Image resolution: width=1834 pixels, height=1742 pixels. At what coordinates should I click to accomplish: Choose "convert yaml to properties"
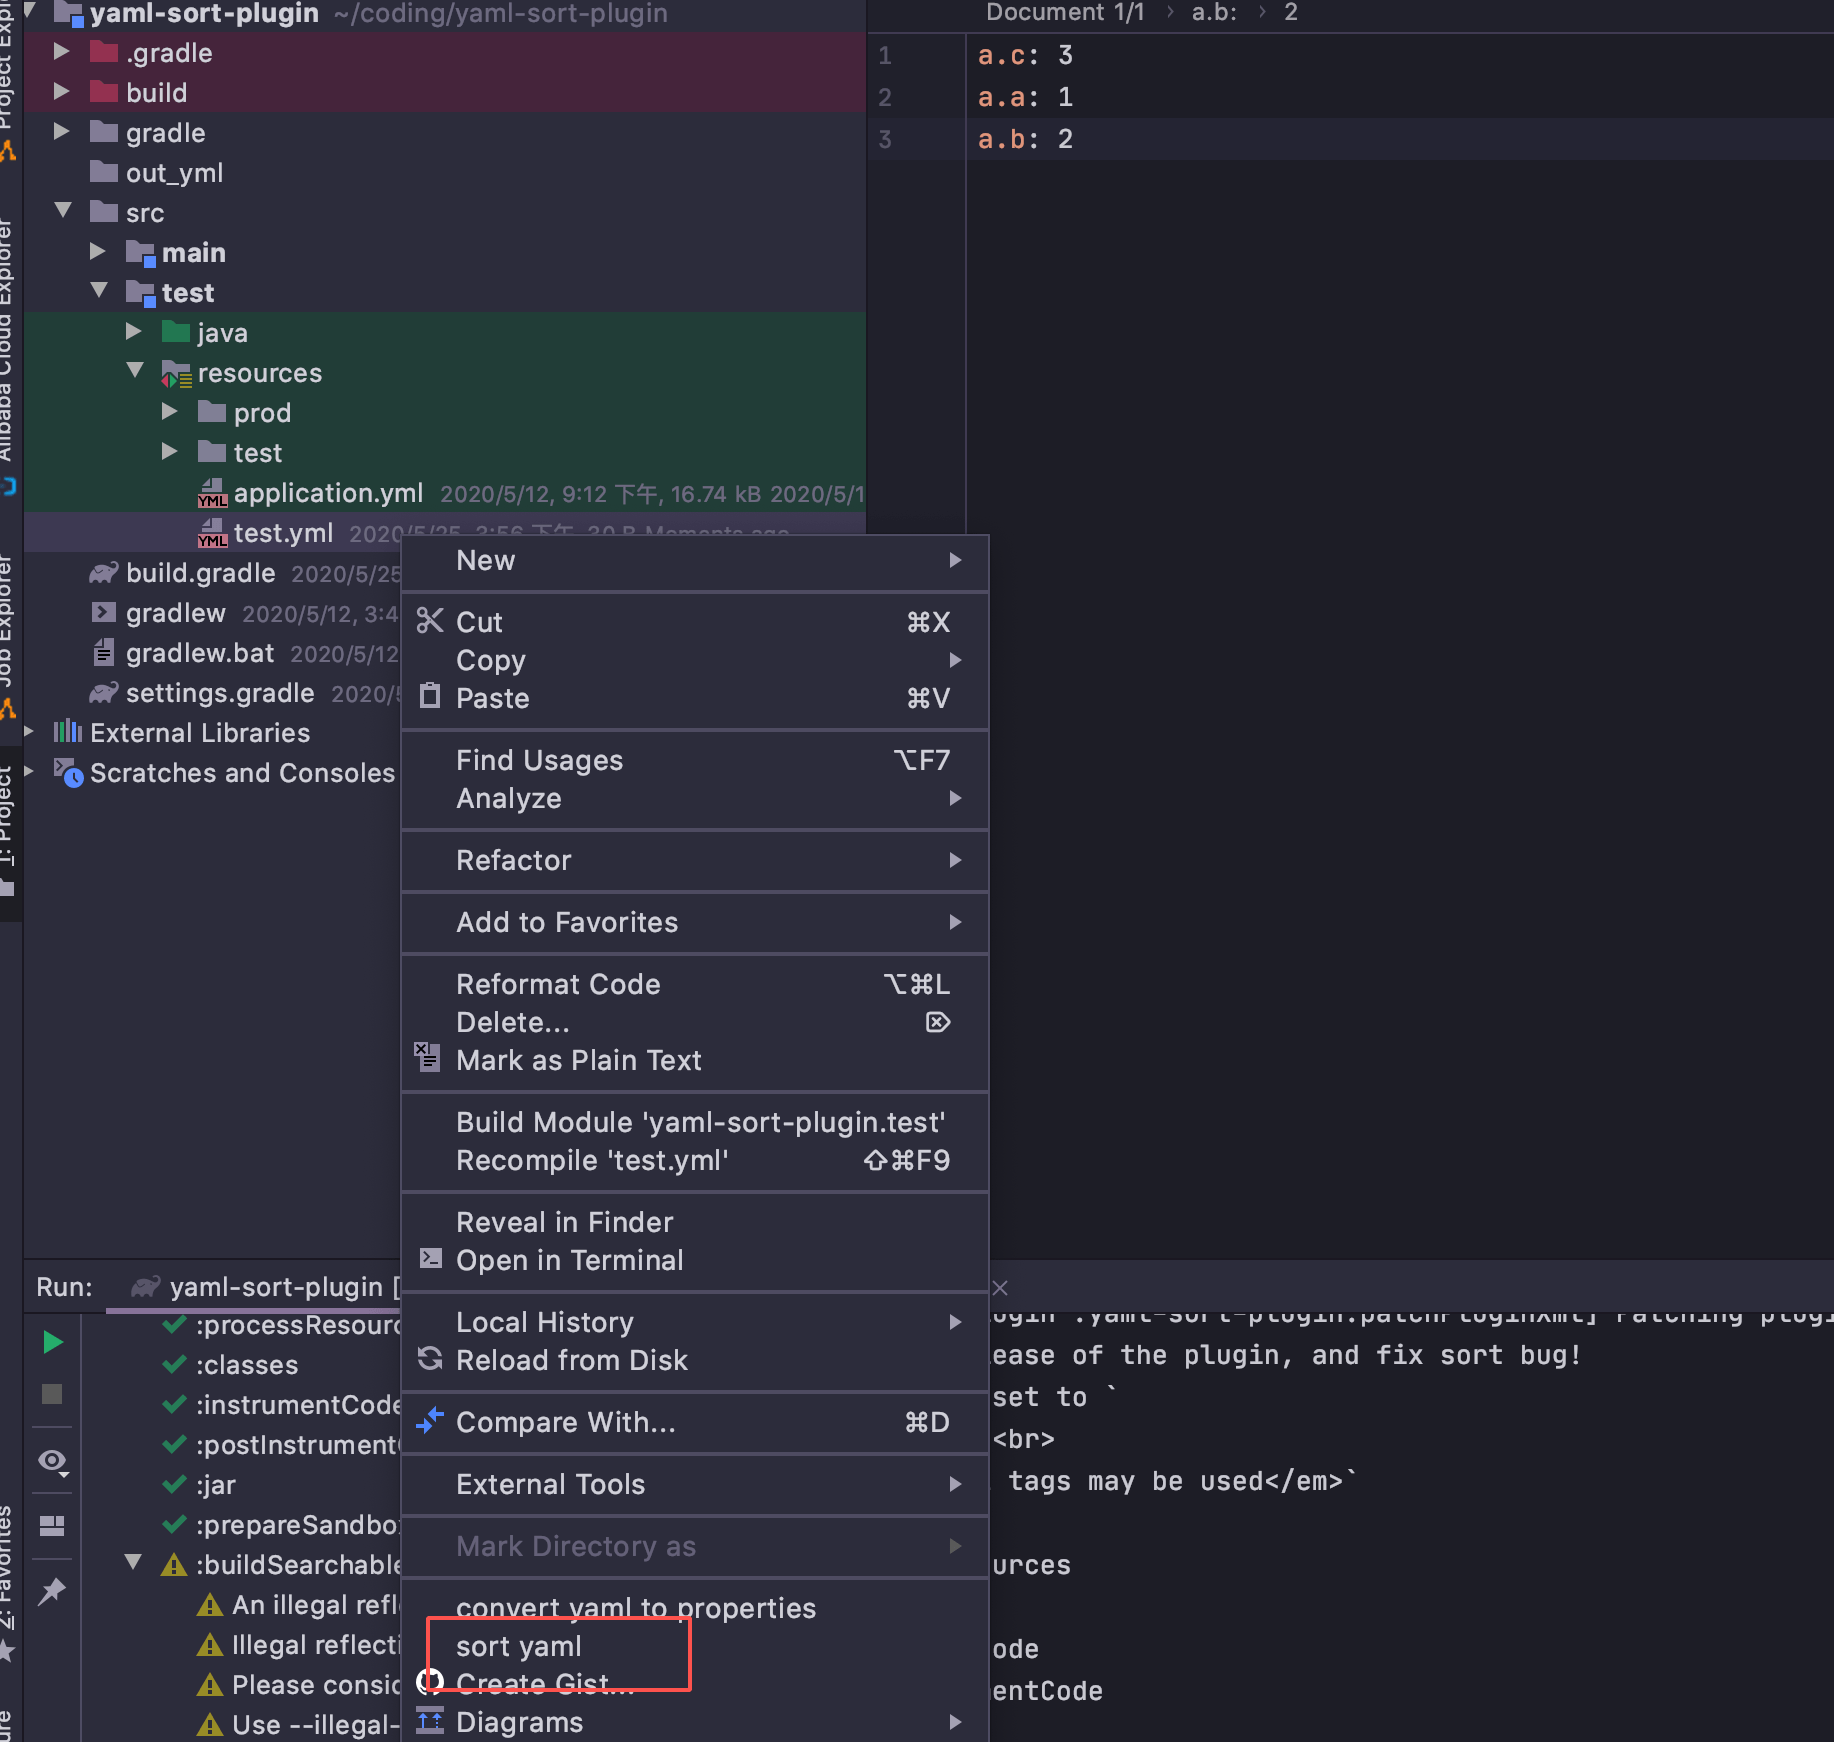[636, 1608]
